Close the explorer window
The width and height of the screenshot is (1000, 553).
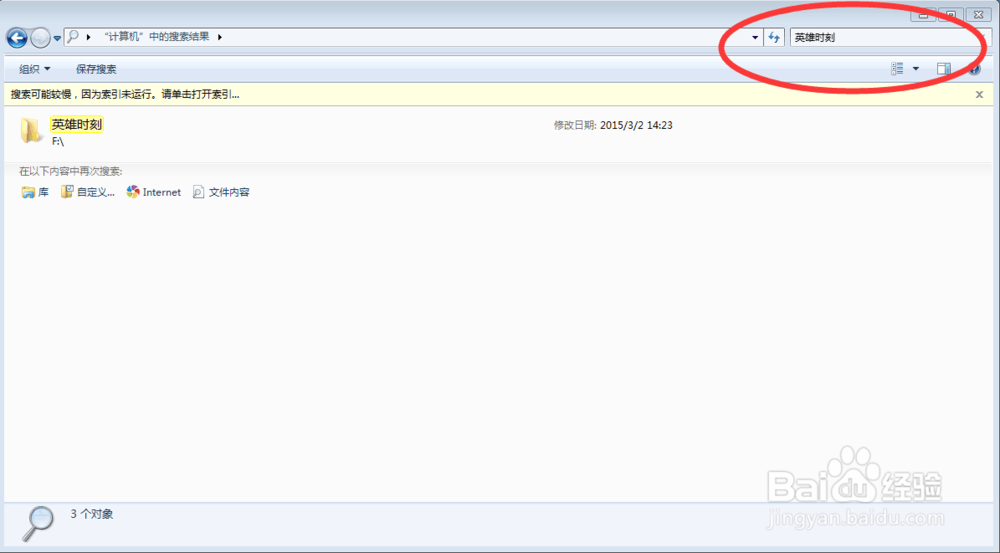[x=978, y=14]
